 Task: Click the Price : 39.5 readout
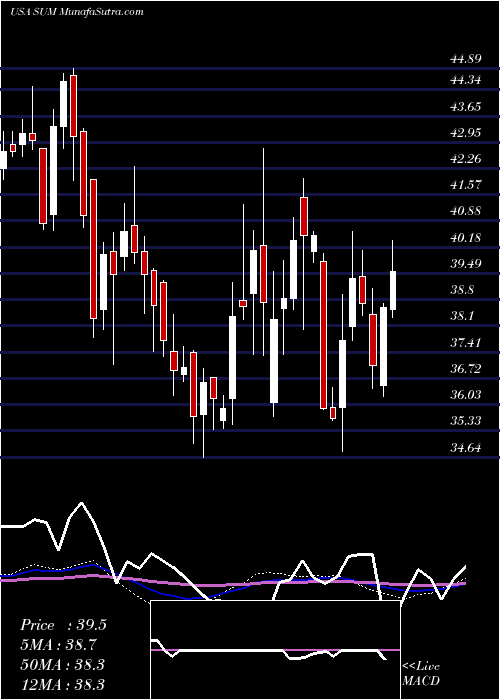(63, 625)
